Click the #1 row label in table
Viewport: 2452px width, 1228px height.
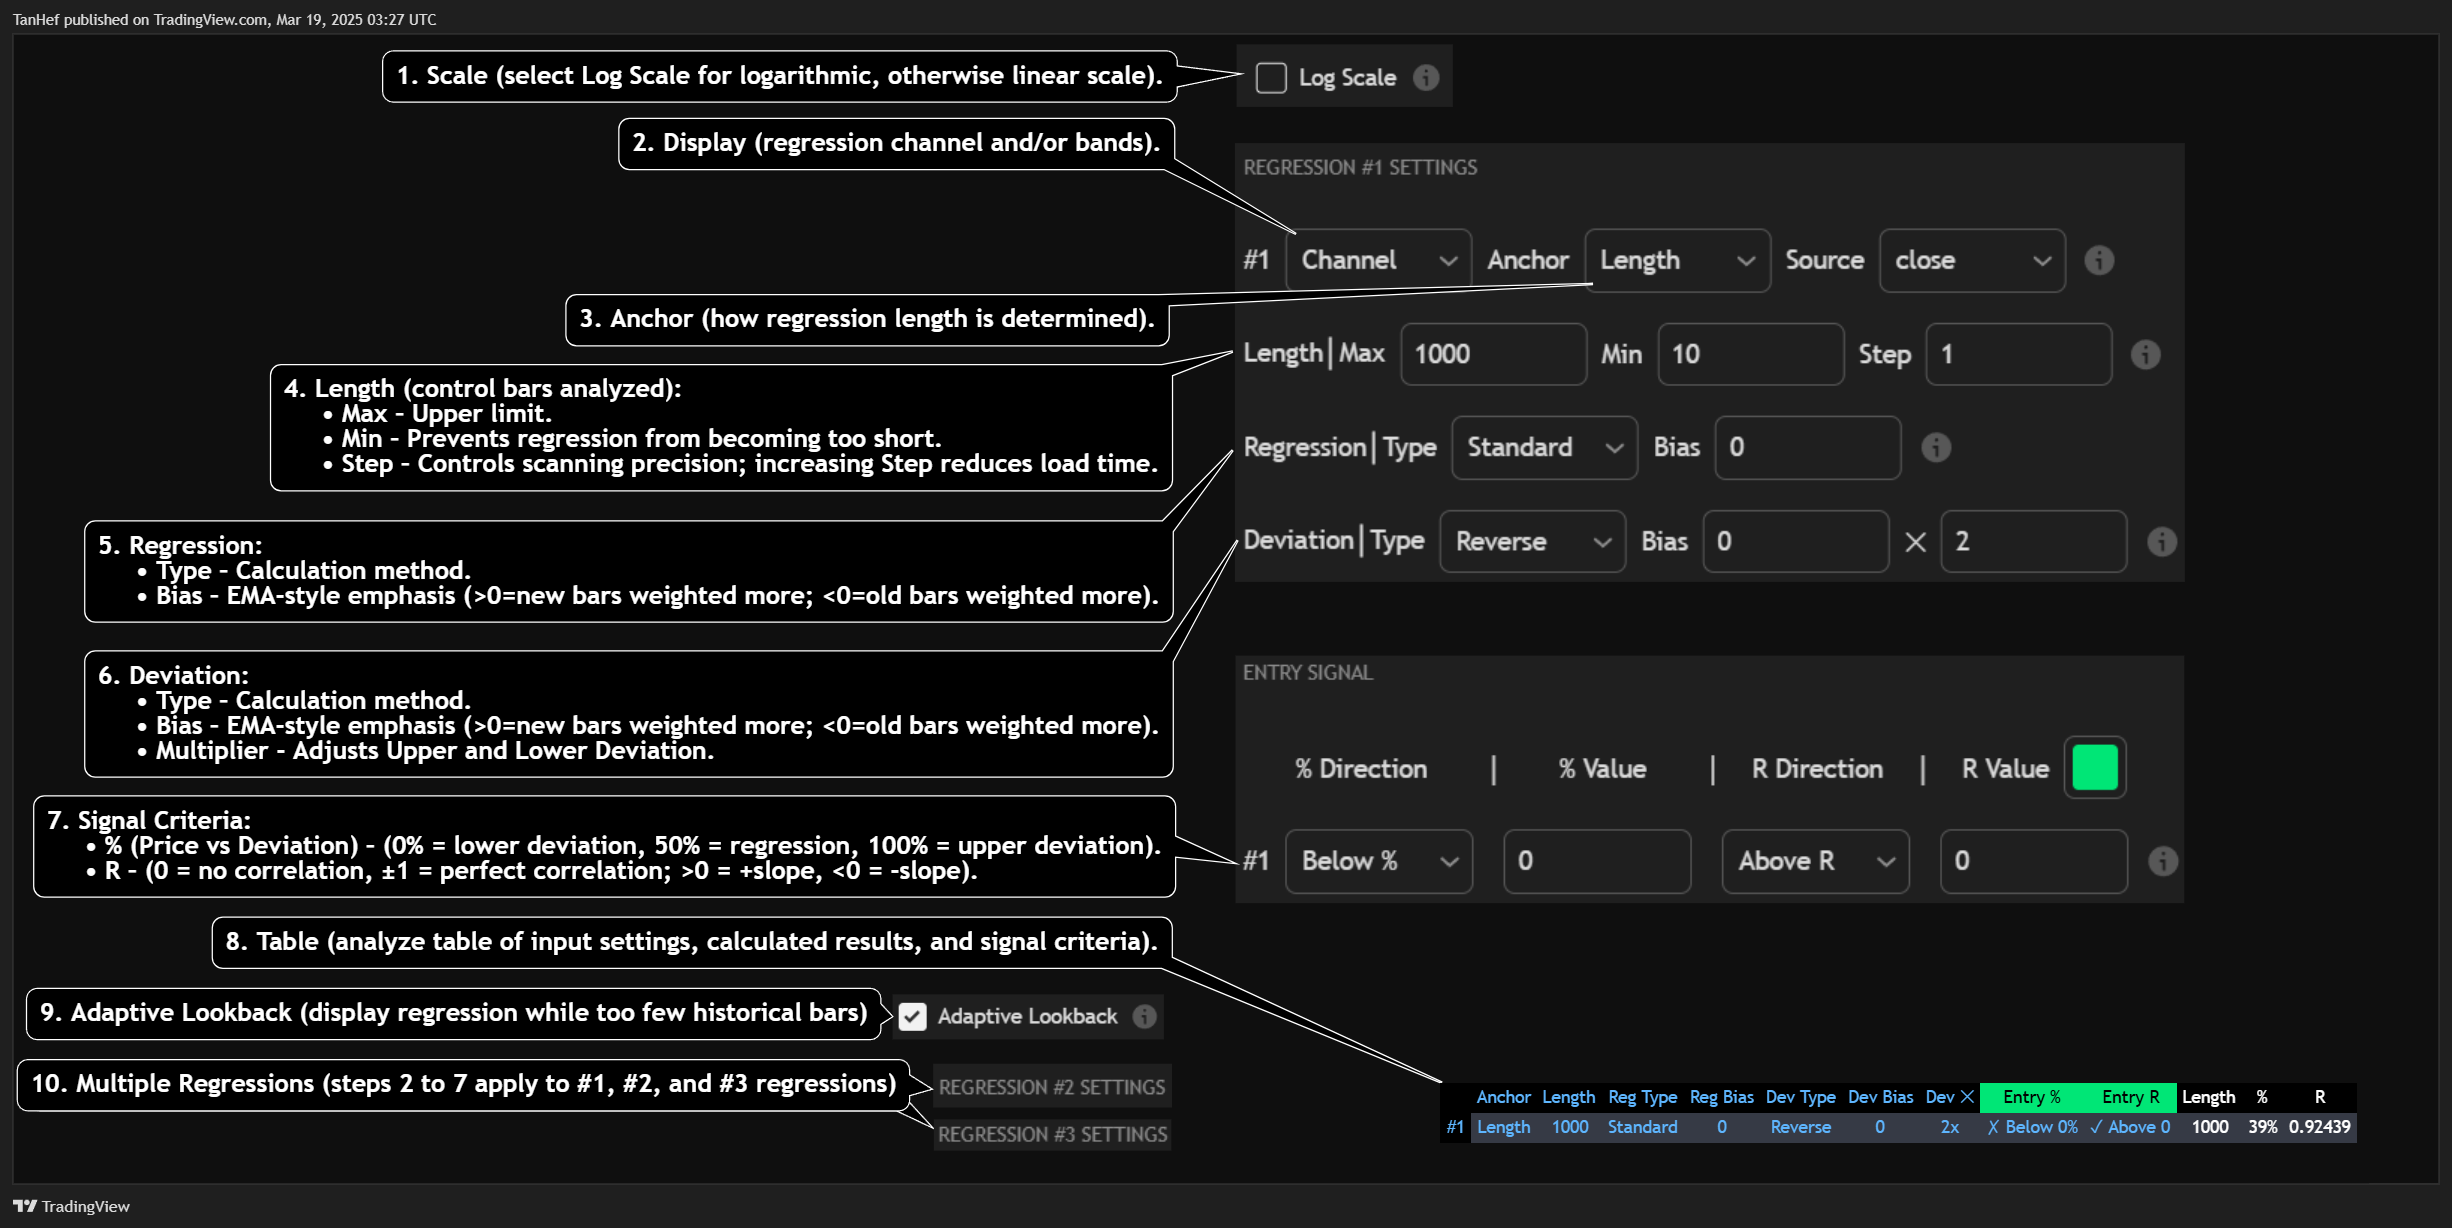pos(1455,1127)
